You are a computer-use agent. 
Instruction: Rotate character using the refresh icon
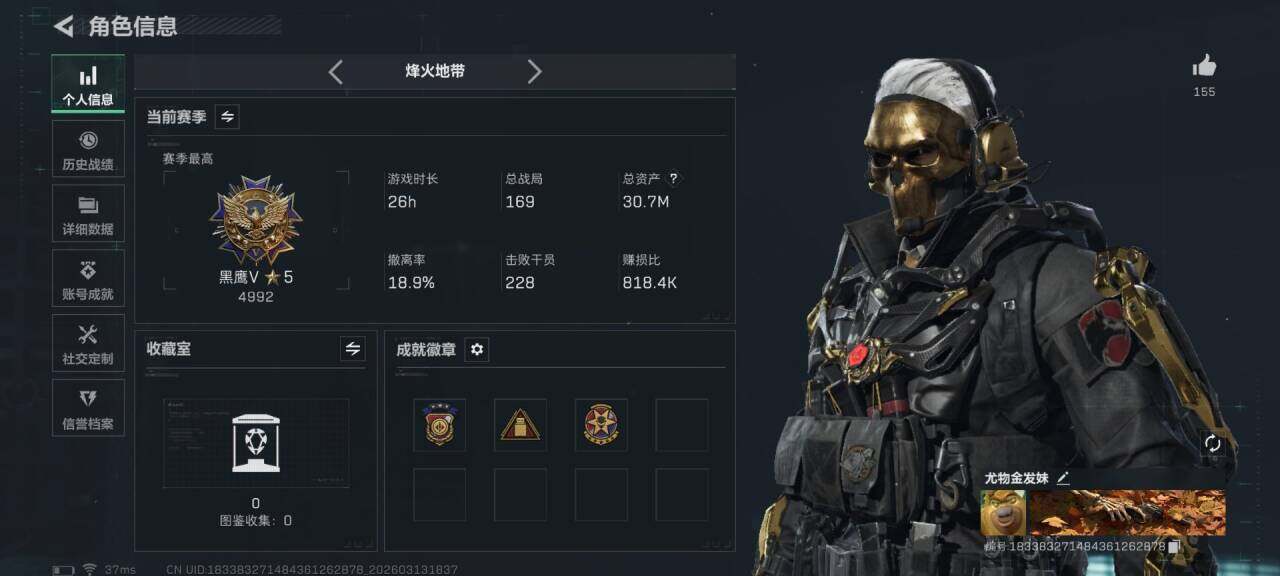(1213, 444)
